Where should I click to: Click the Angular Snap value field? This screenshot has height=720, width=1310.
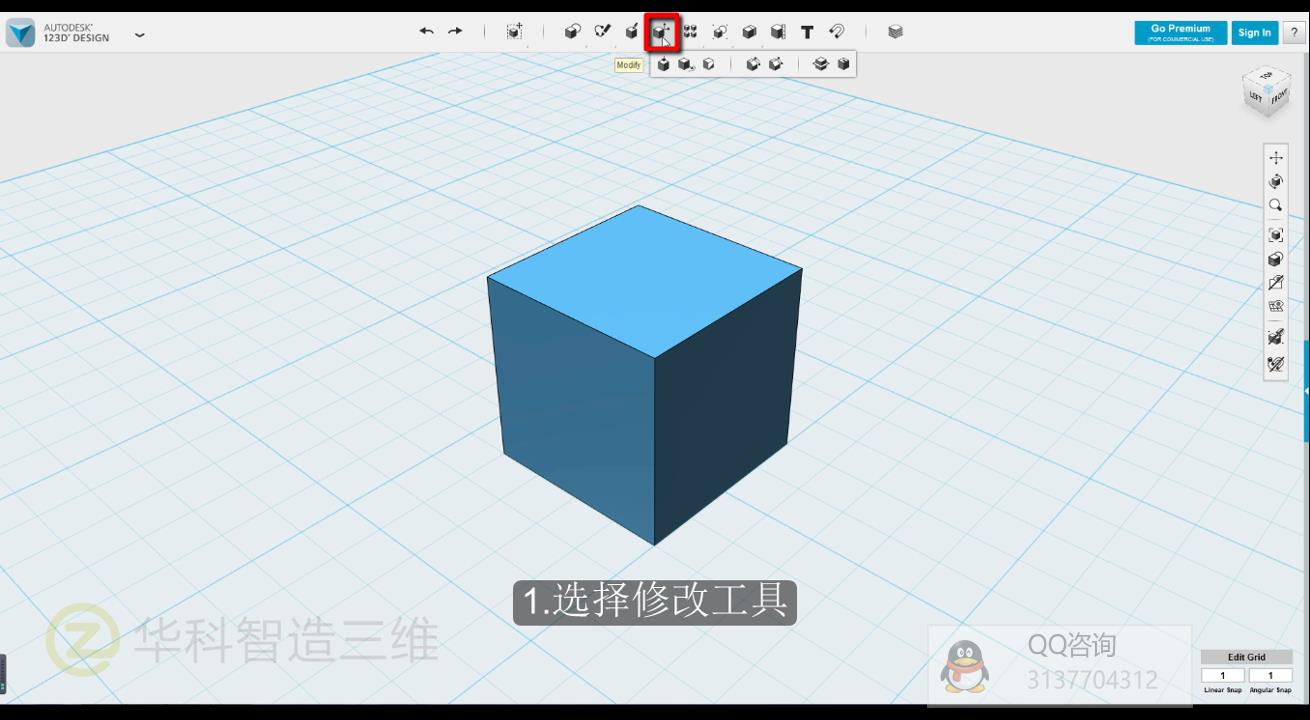[1270, 676]
